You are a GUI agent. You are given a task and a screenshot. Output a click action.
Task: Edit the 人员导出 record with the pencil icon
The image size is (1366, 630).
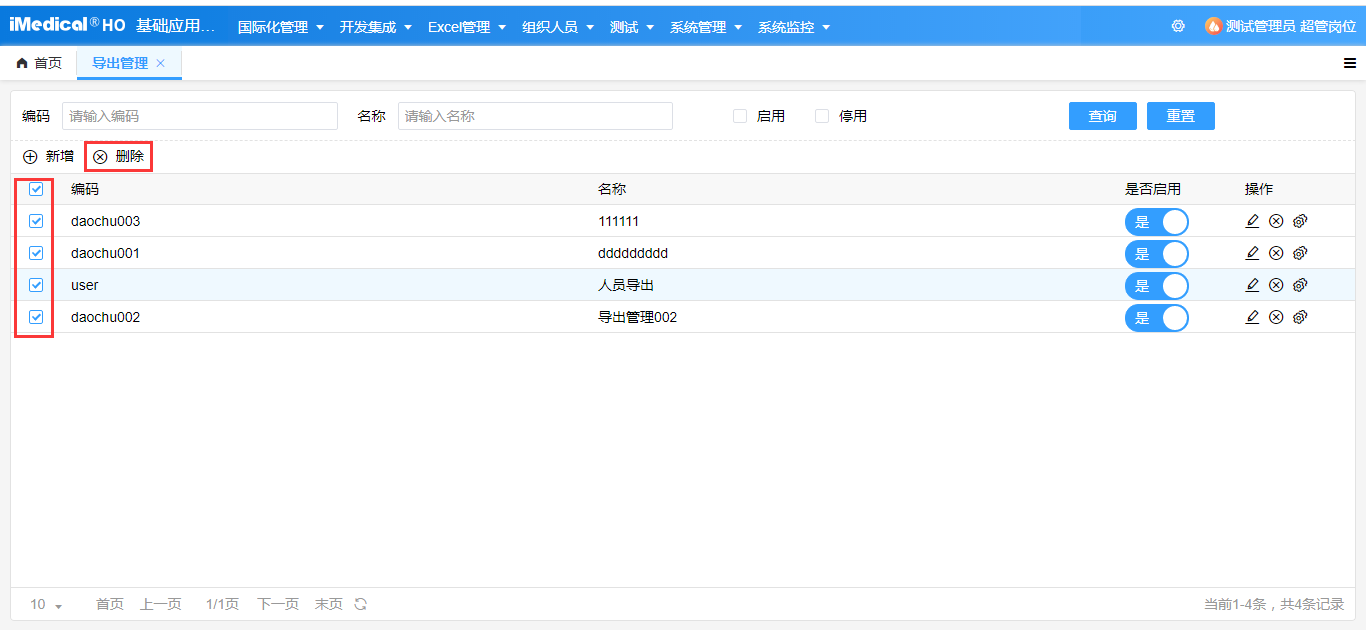coord(1252,285)
